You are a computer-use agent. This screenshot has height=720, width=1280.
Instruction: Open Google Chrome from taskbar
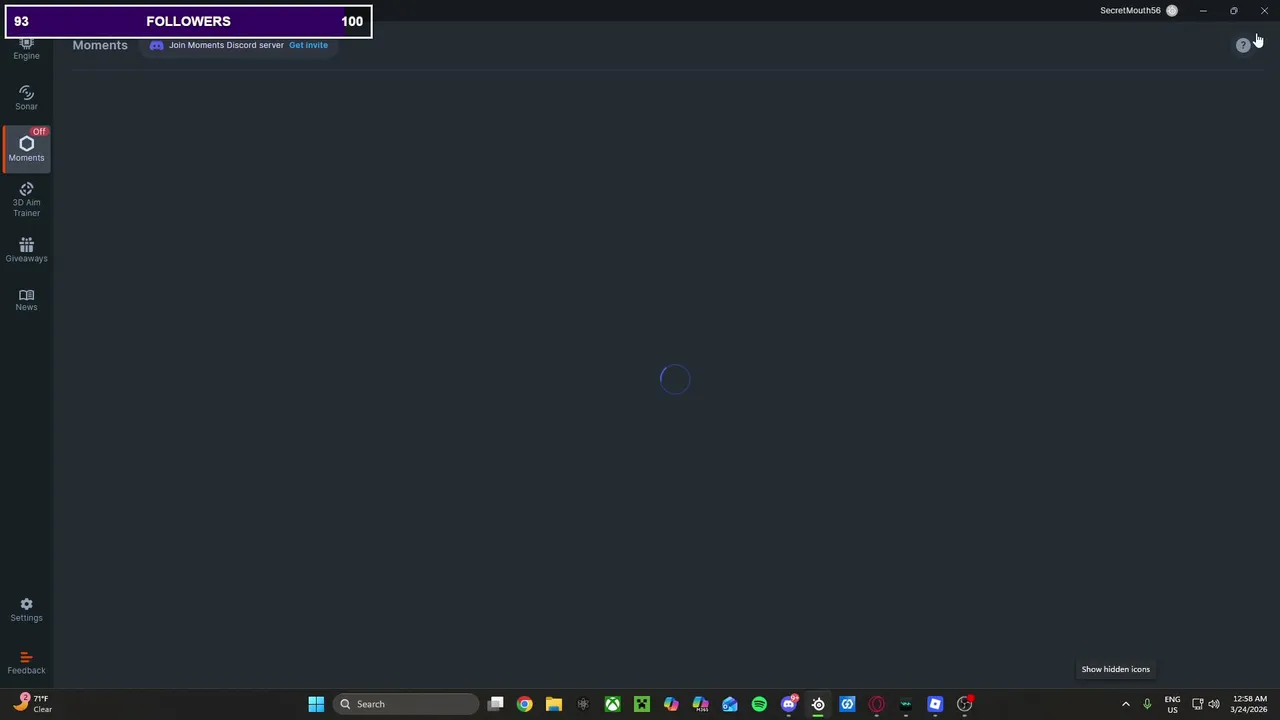[524, 704]
